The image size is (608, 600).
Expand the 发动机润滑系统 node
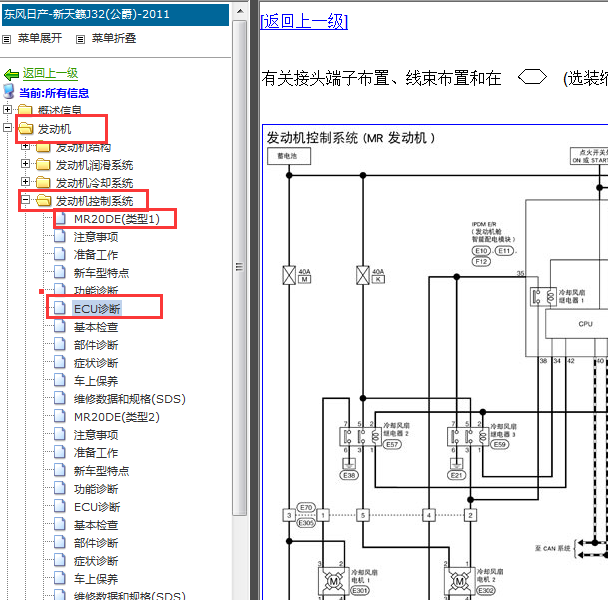(x=26, y=163)
